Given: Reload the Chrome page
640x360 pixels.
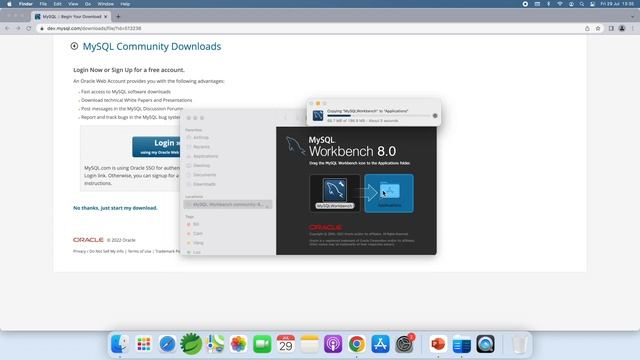Looking at the screenshot, I should point(29,28).
